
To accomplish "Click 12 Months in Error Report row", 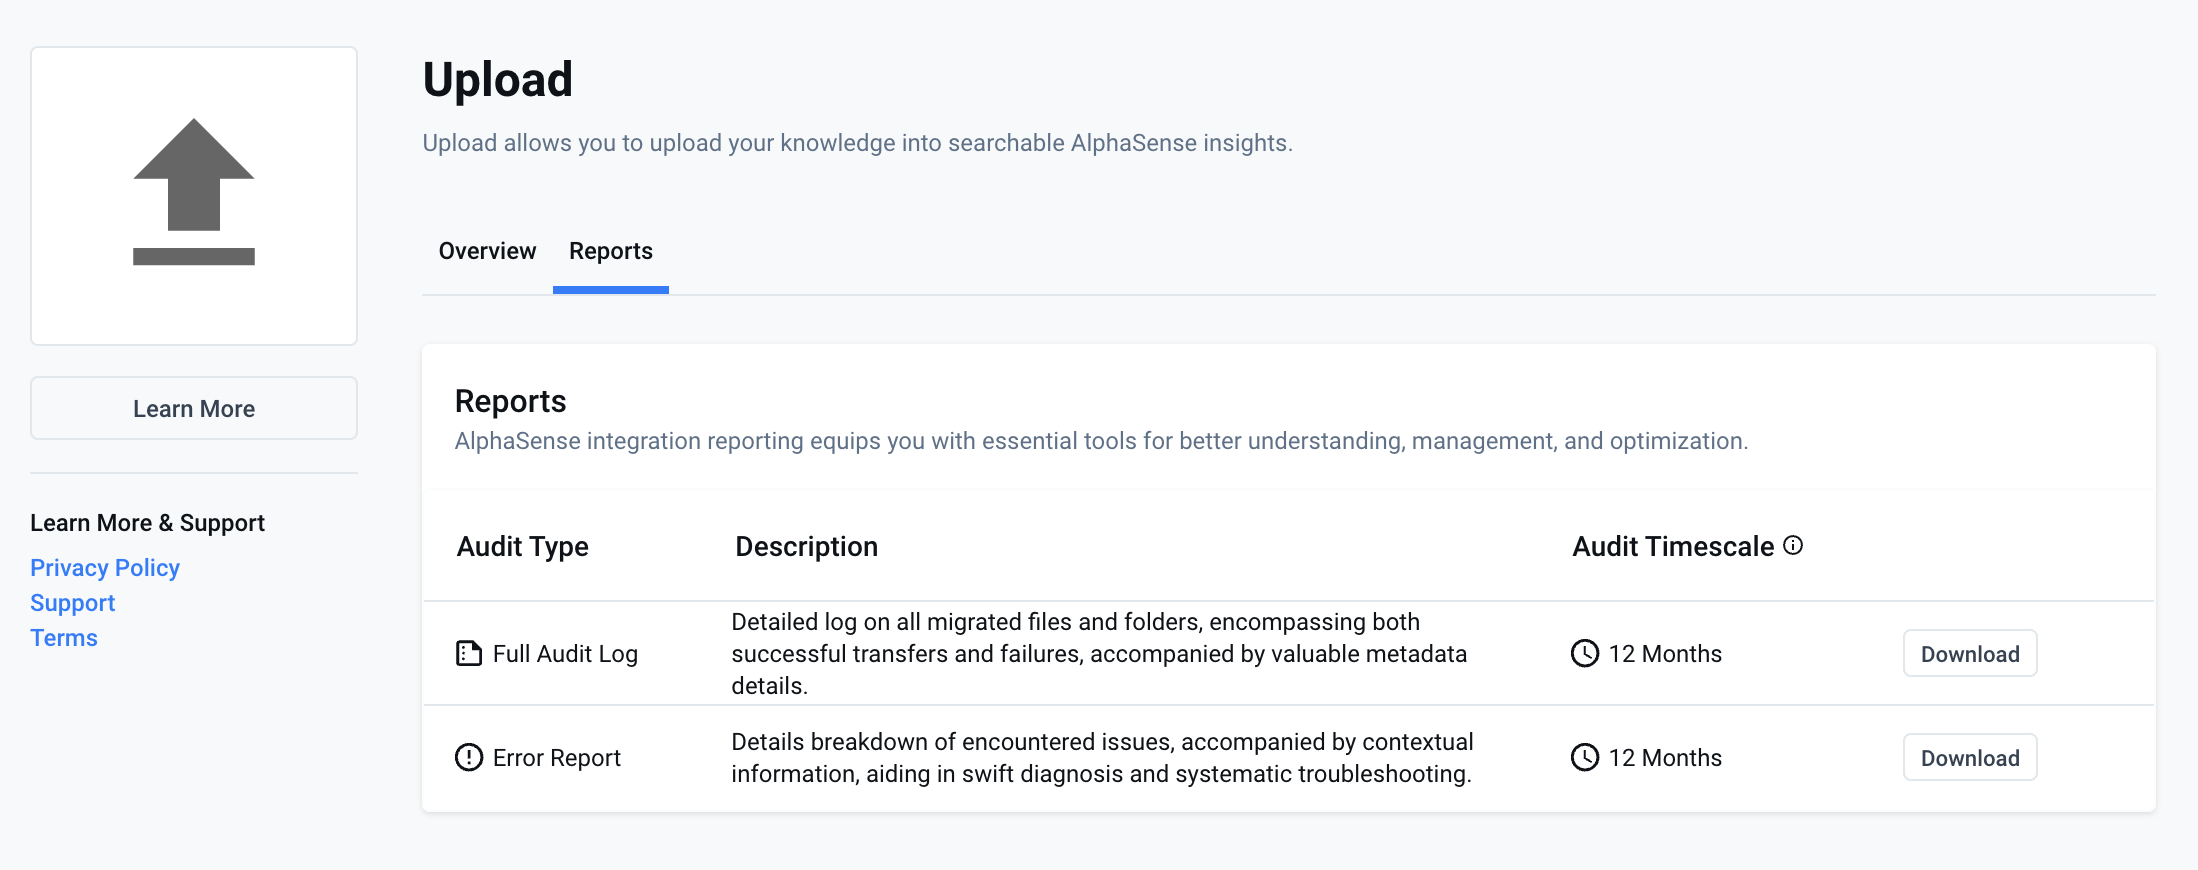I will 1665,757.
